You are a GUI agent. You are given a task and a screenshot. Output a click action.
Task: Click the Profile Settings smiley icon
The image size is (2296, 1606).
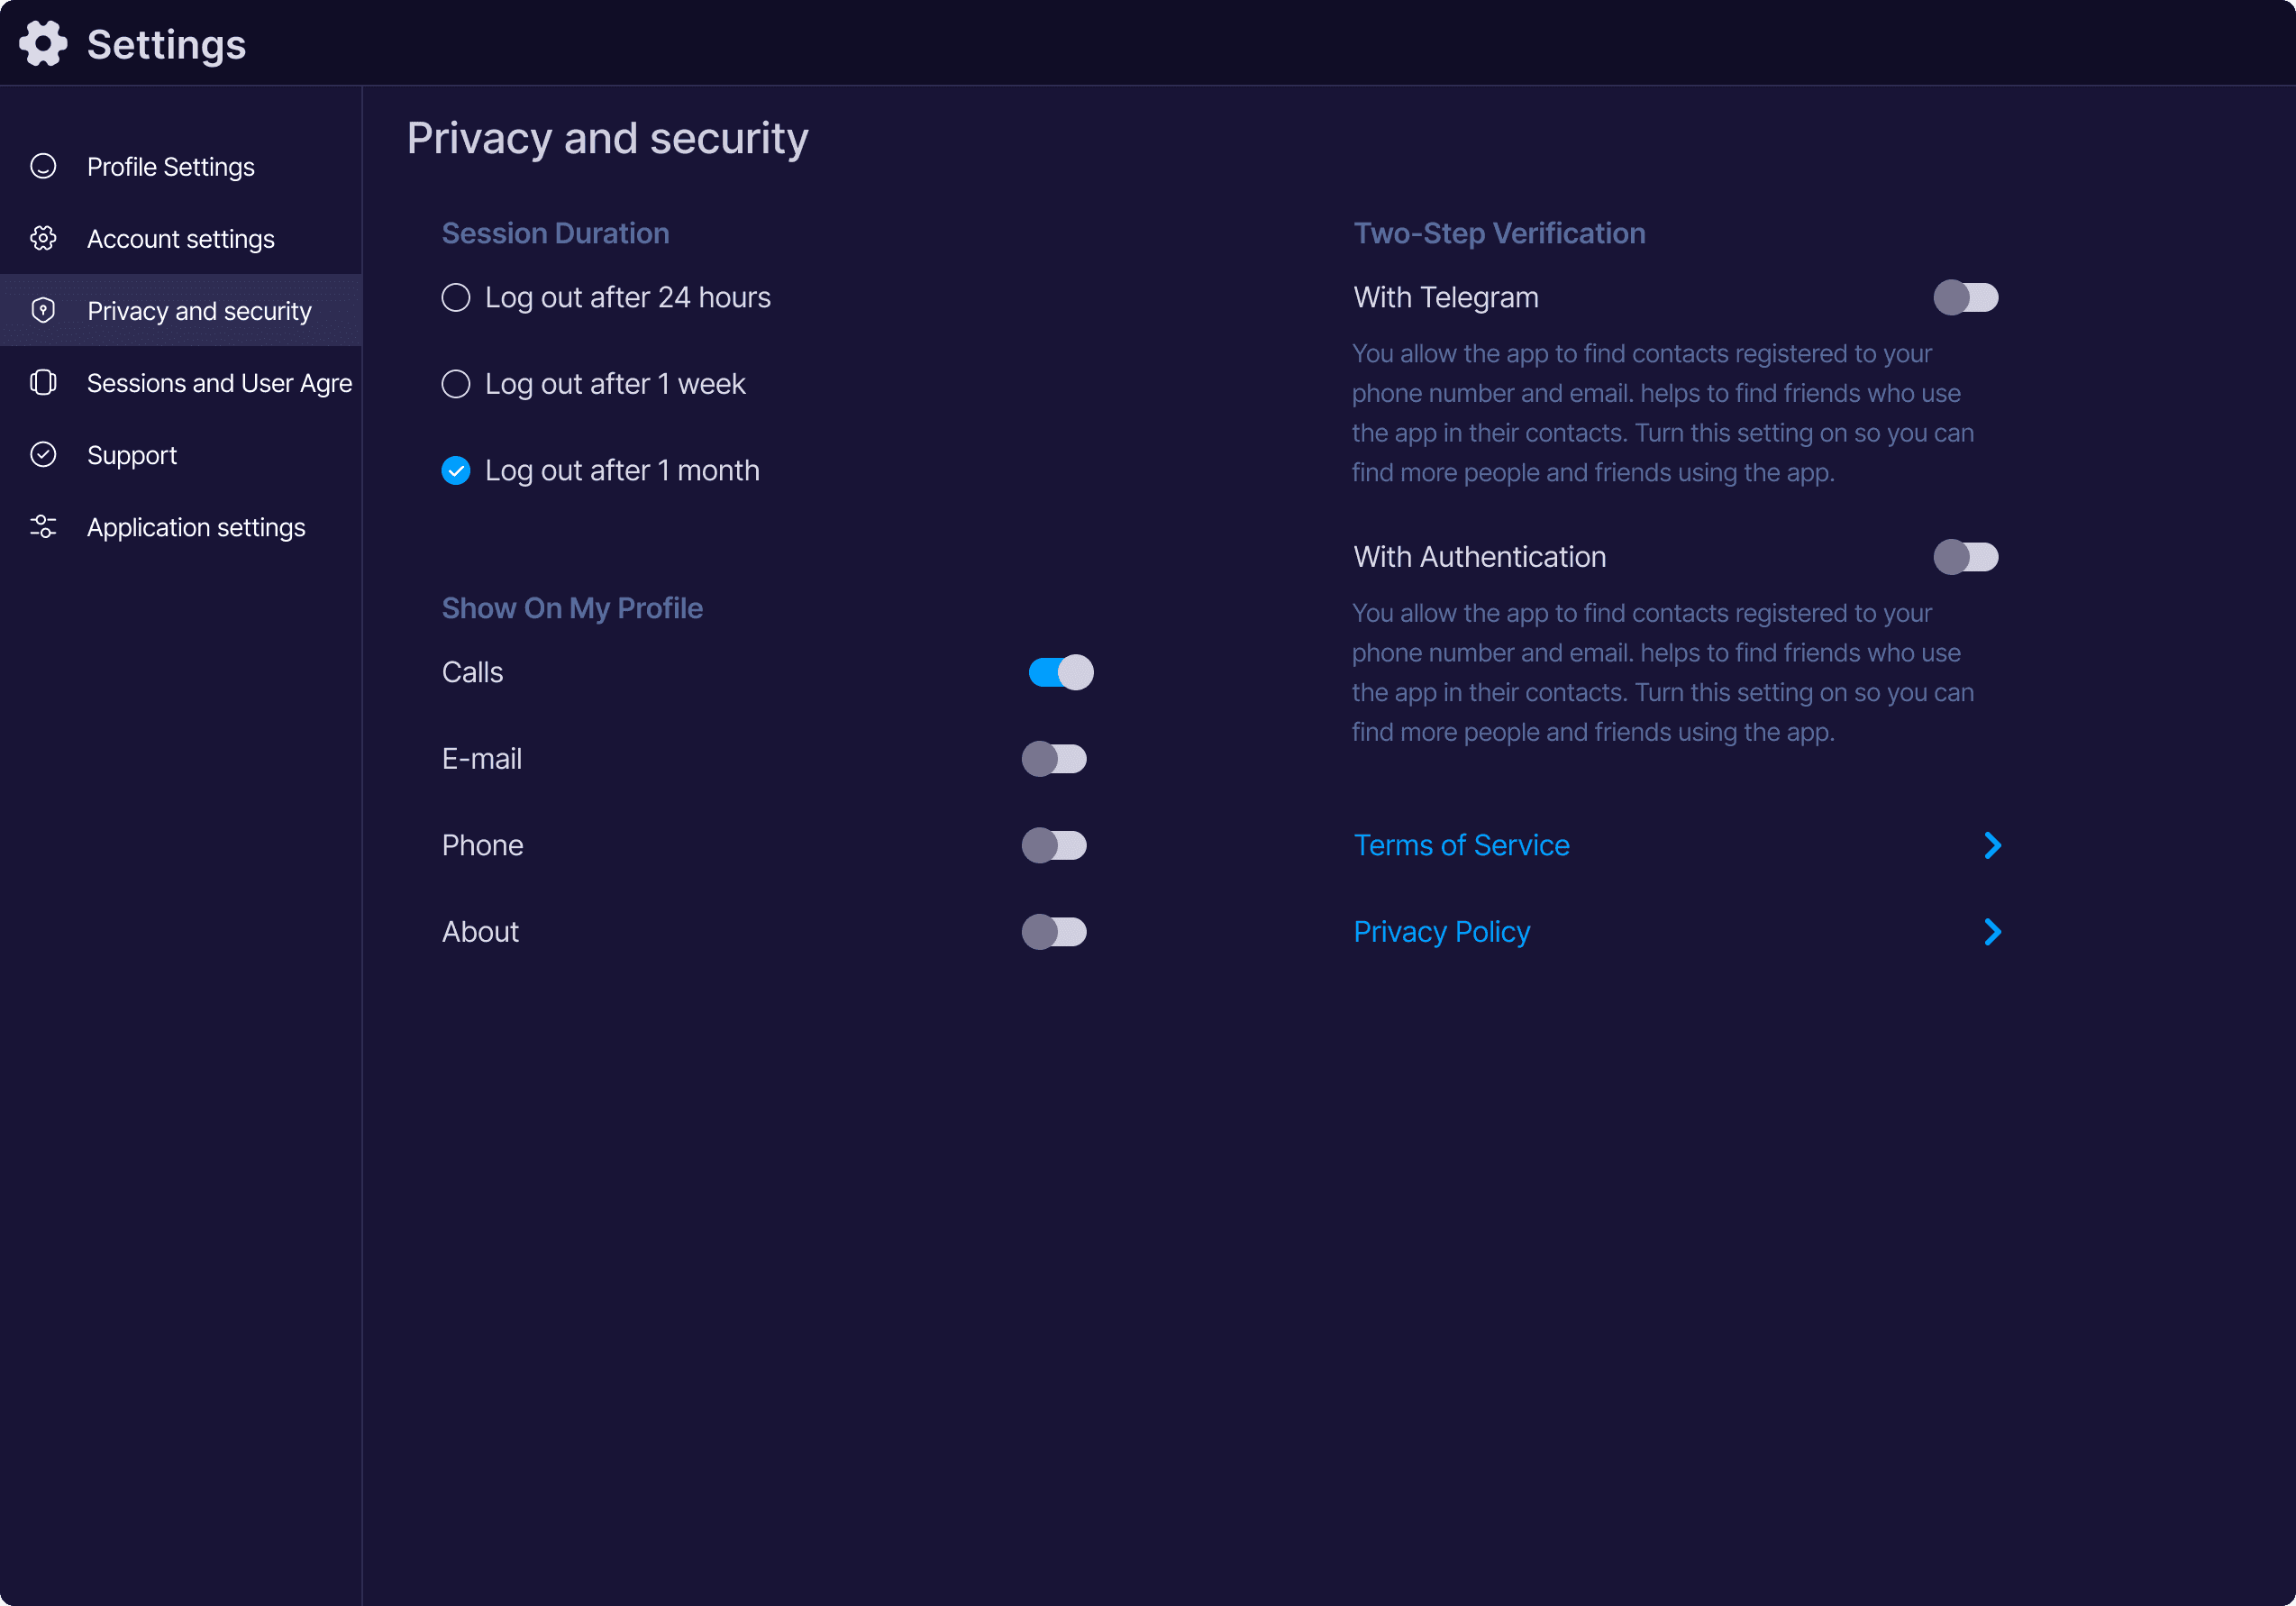[x=43, y=166]
